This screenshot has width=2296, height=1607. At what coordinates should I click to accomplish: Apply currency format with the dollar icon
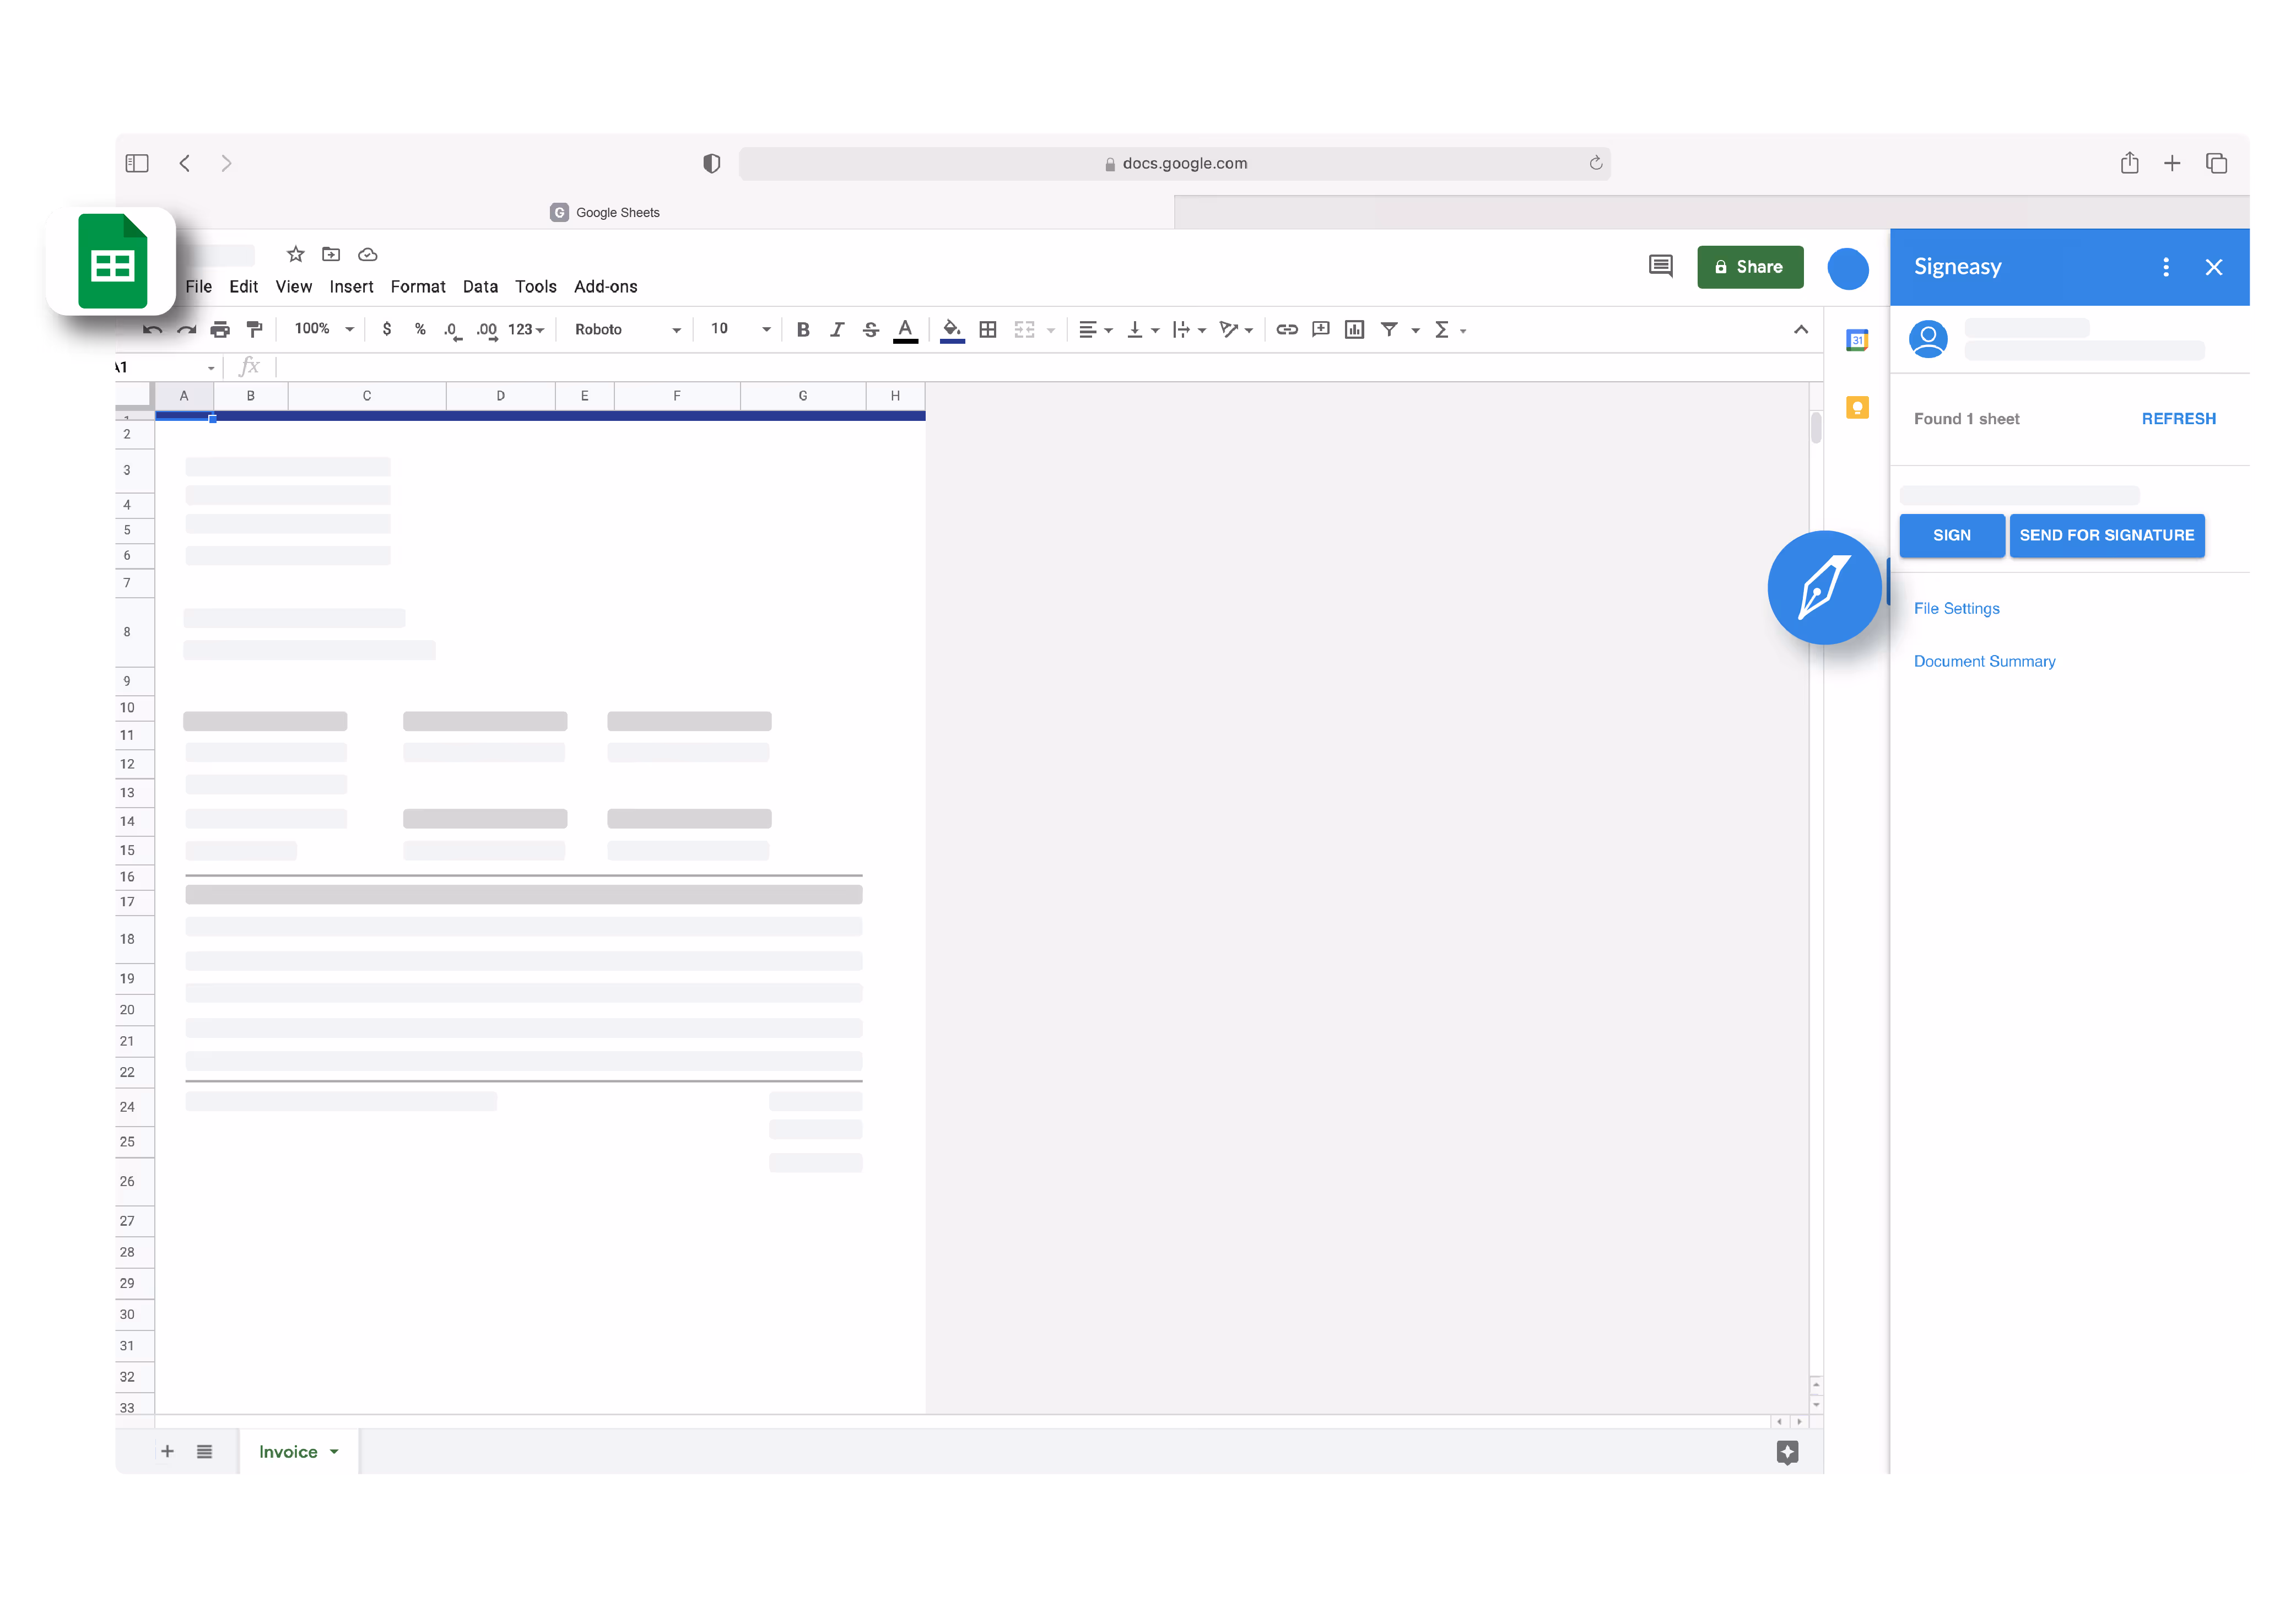388,329
